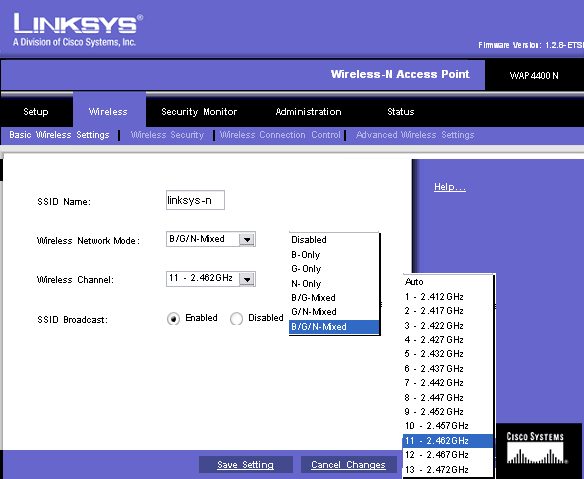Open the Help... link
This screenshot has height=479, width=584.
(x=450, y=187)
